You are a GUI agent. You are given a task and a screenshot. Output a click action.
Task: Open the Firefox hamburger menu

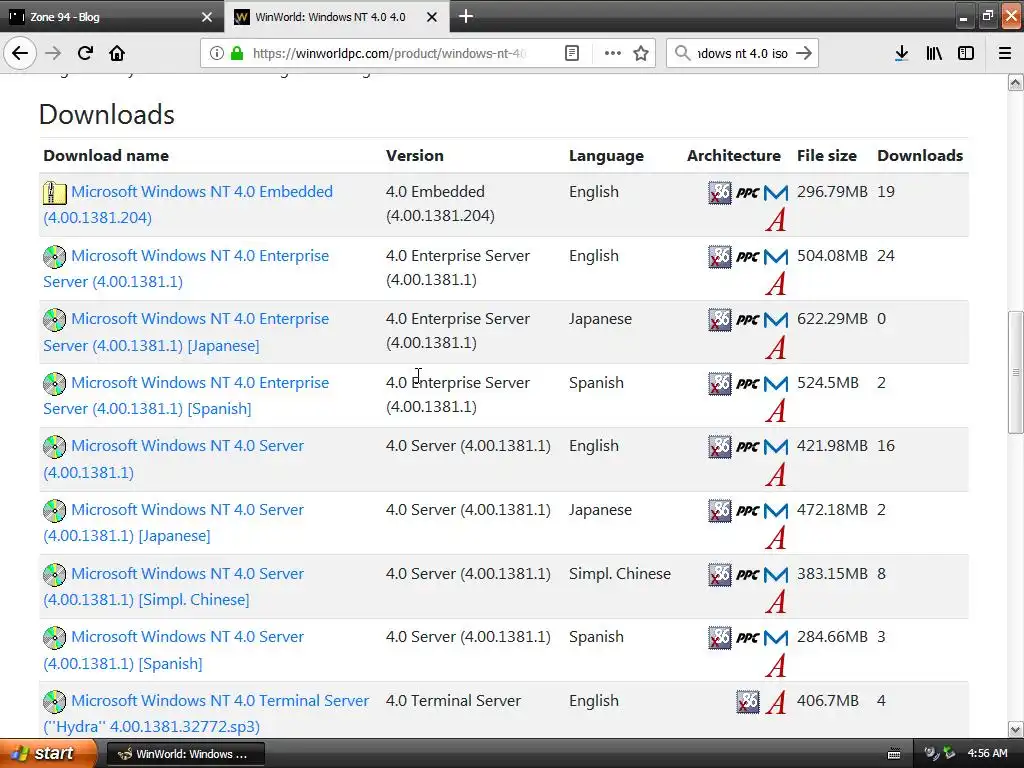click(1004, 53)
